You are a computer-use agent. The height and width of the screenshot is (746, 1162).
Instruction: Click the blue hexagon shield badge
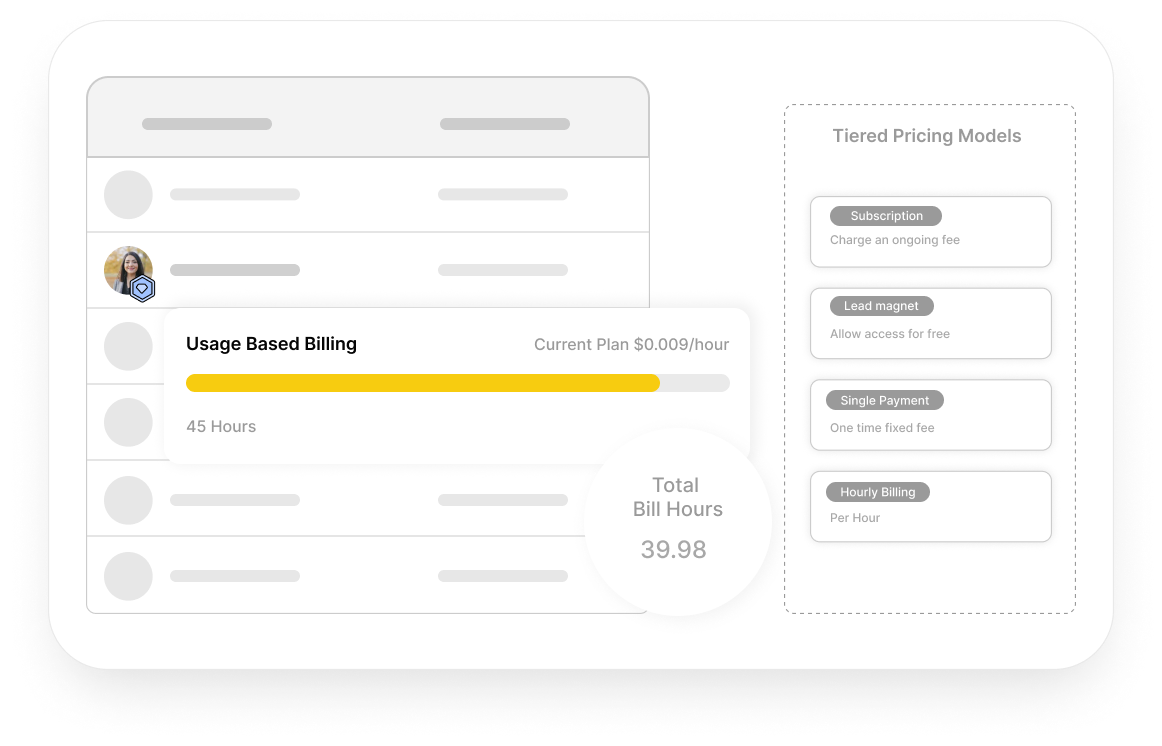tap(143, 289)
